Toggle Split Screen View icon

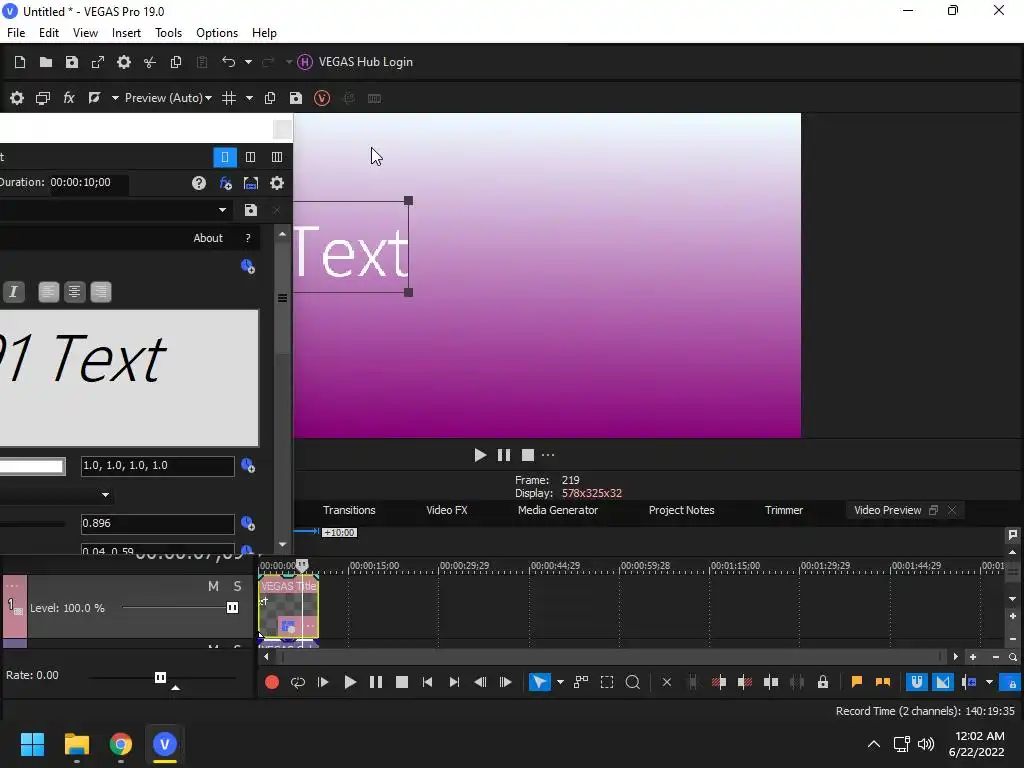coord(95,98)
